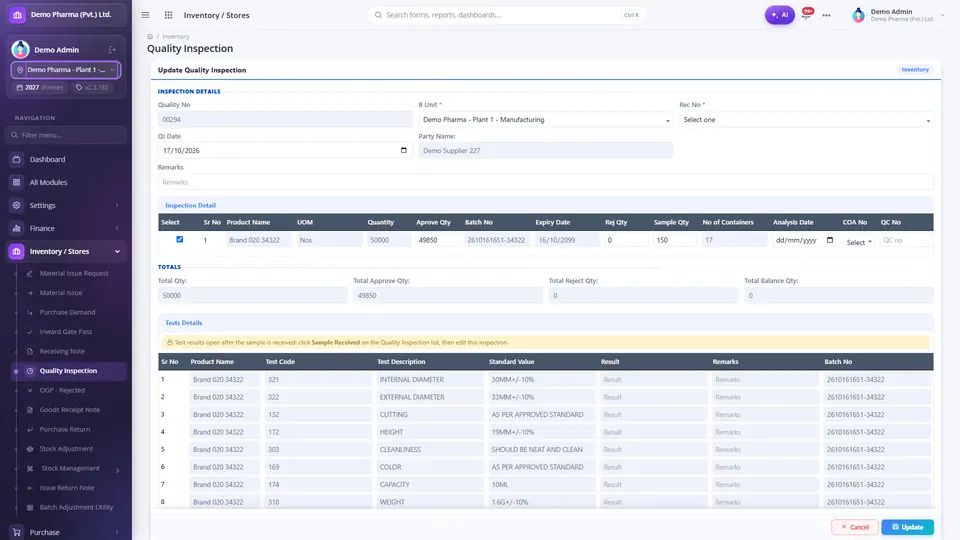Open the apps grid icon
This screenshot has width=960, height=540.
tap(168, 15)
